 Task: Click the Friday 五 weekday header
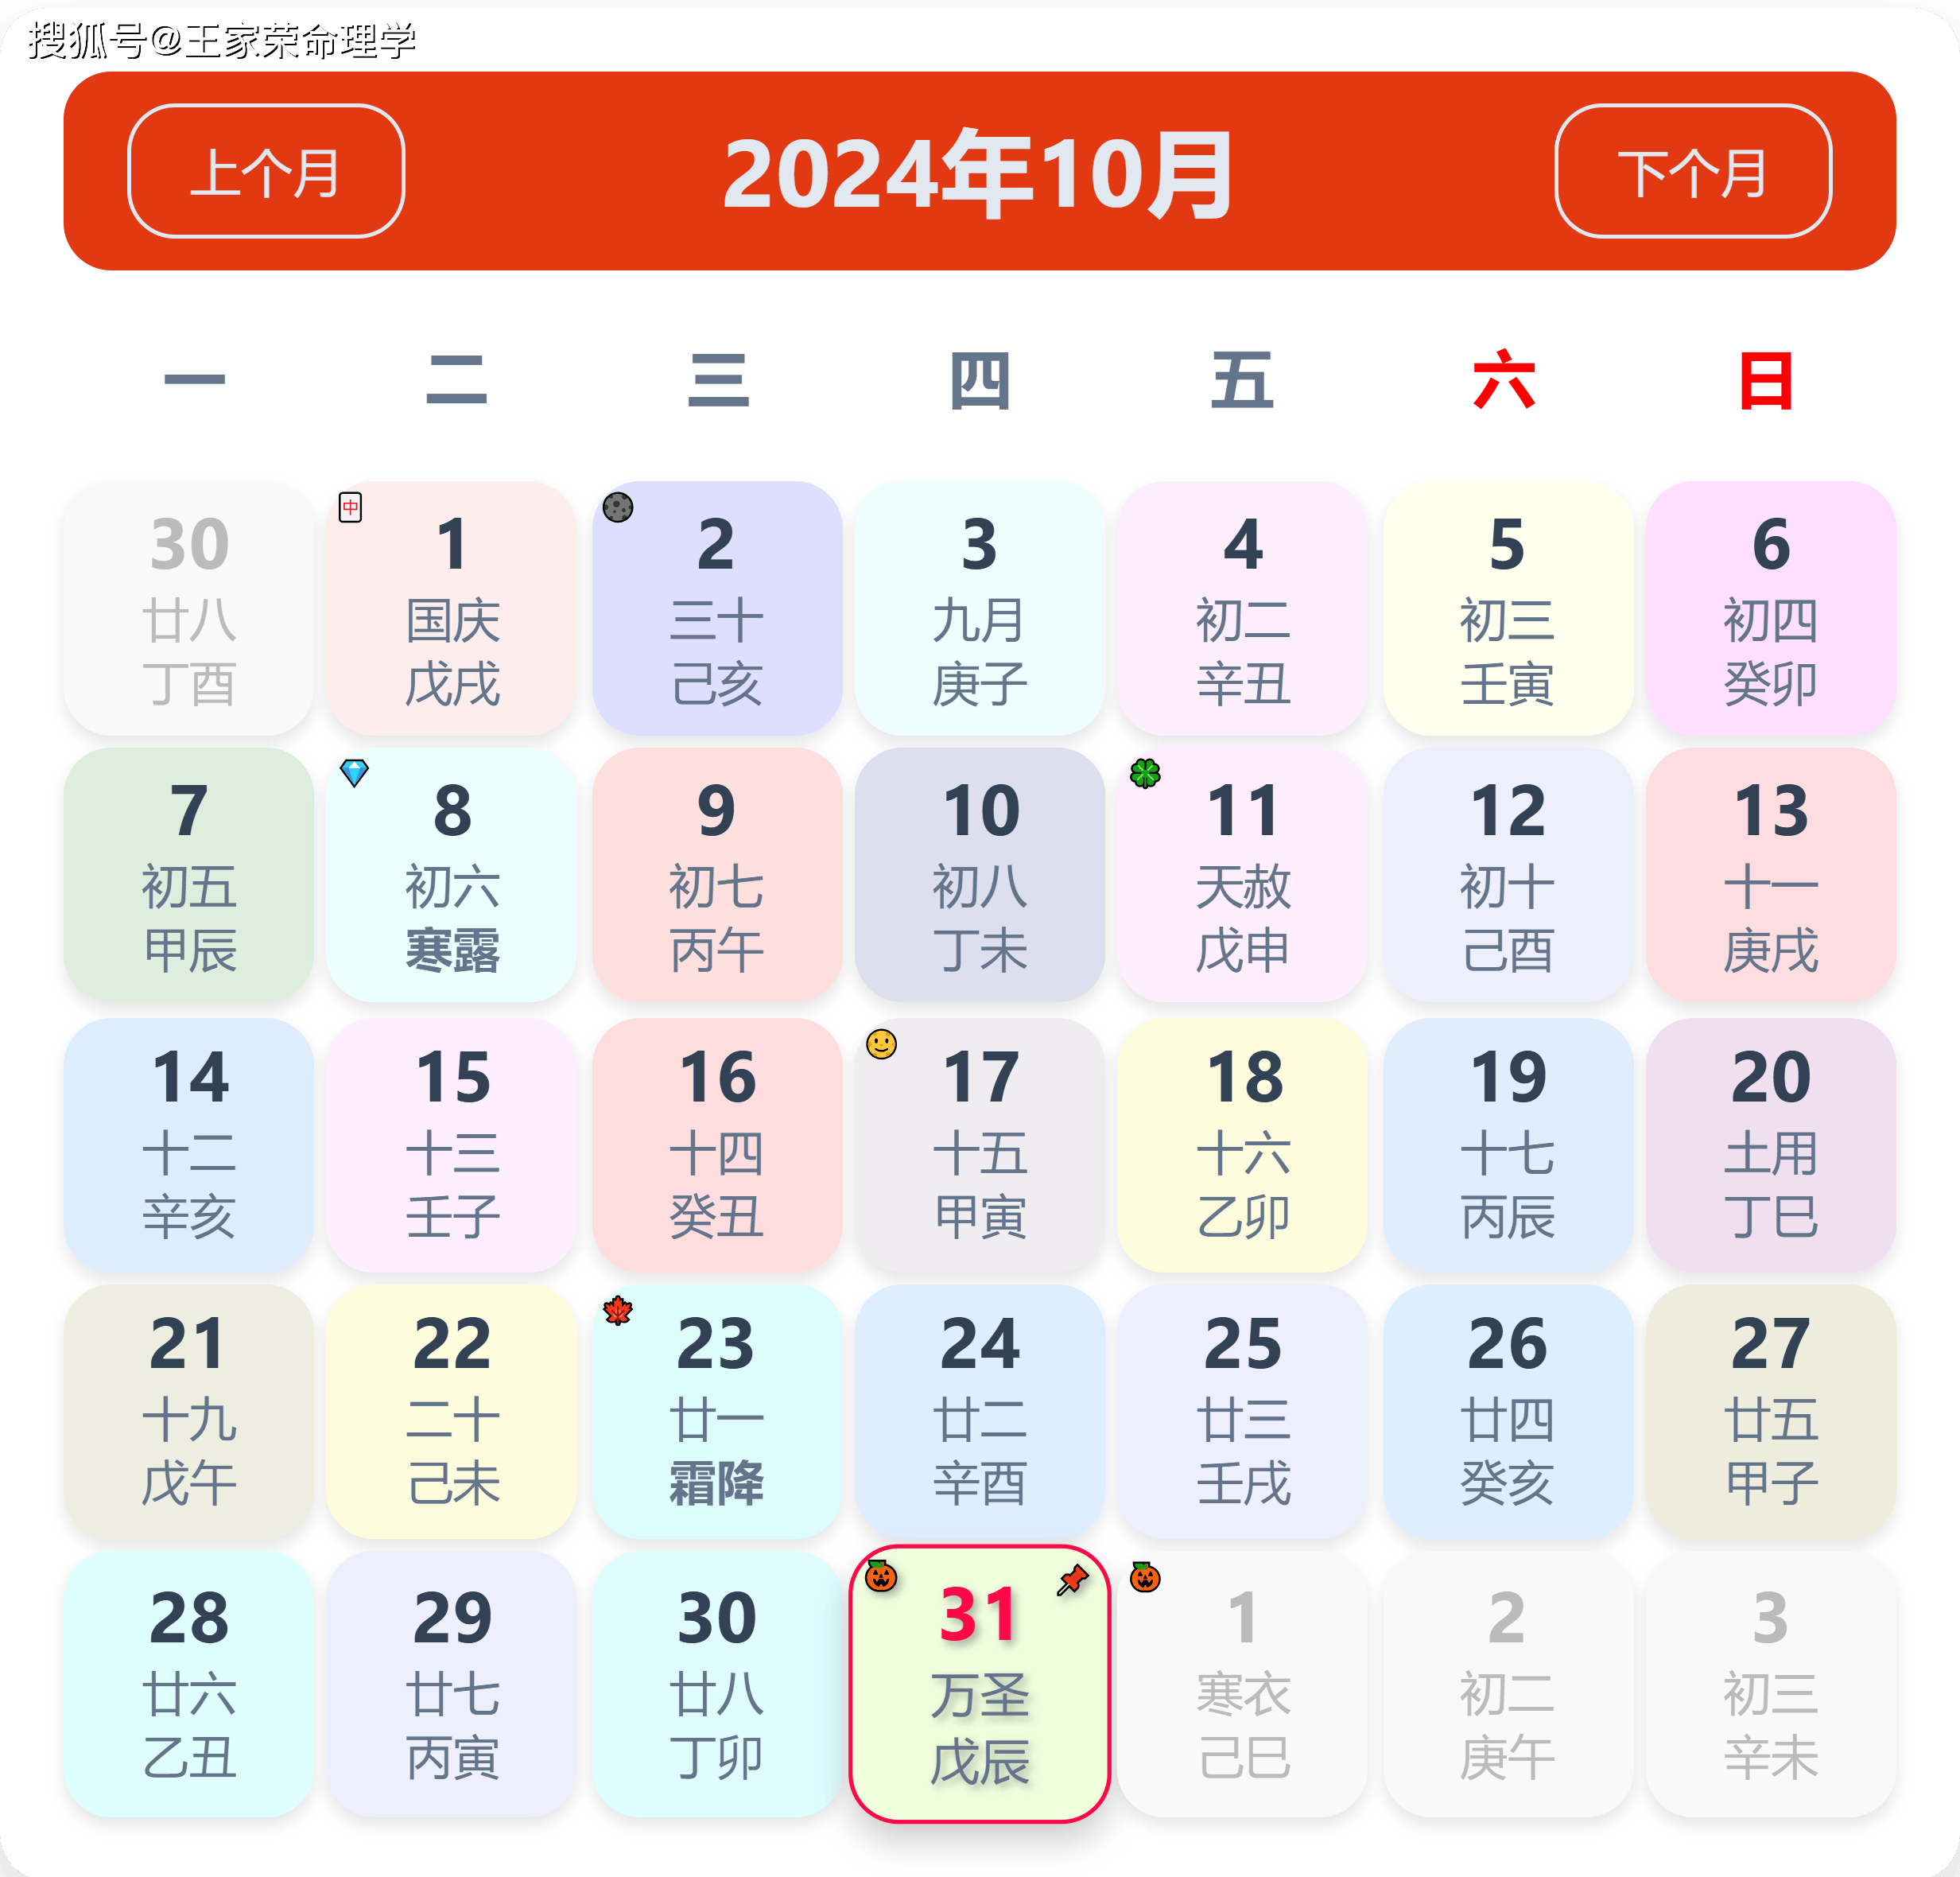[1242, 379]
